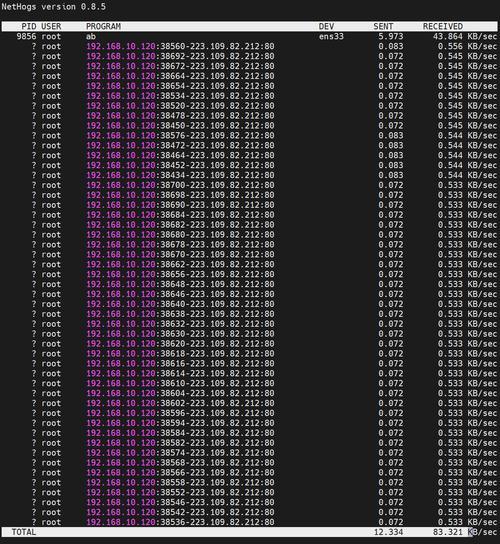Viewport: 500px width, 544px height.
Task: Click the SENT column header
Action: (383, 26)
